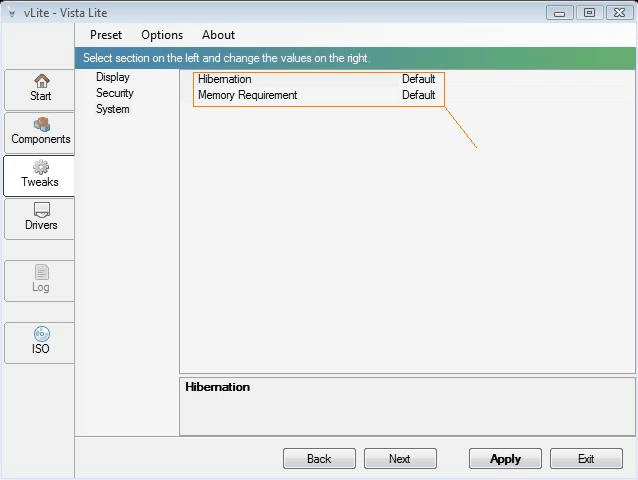
Task: Change the Memory Requirement Default value
Action: pyautogui.click(x=418, y=95)
